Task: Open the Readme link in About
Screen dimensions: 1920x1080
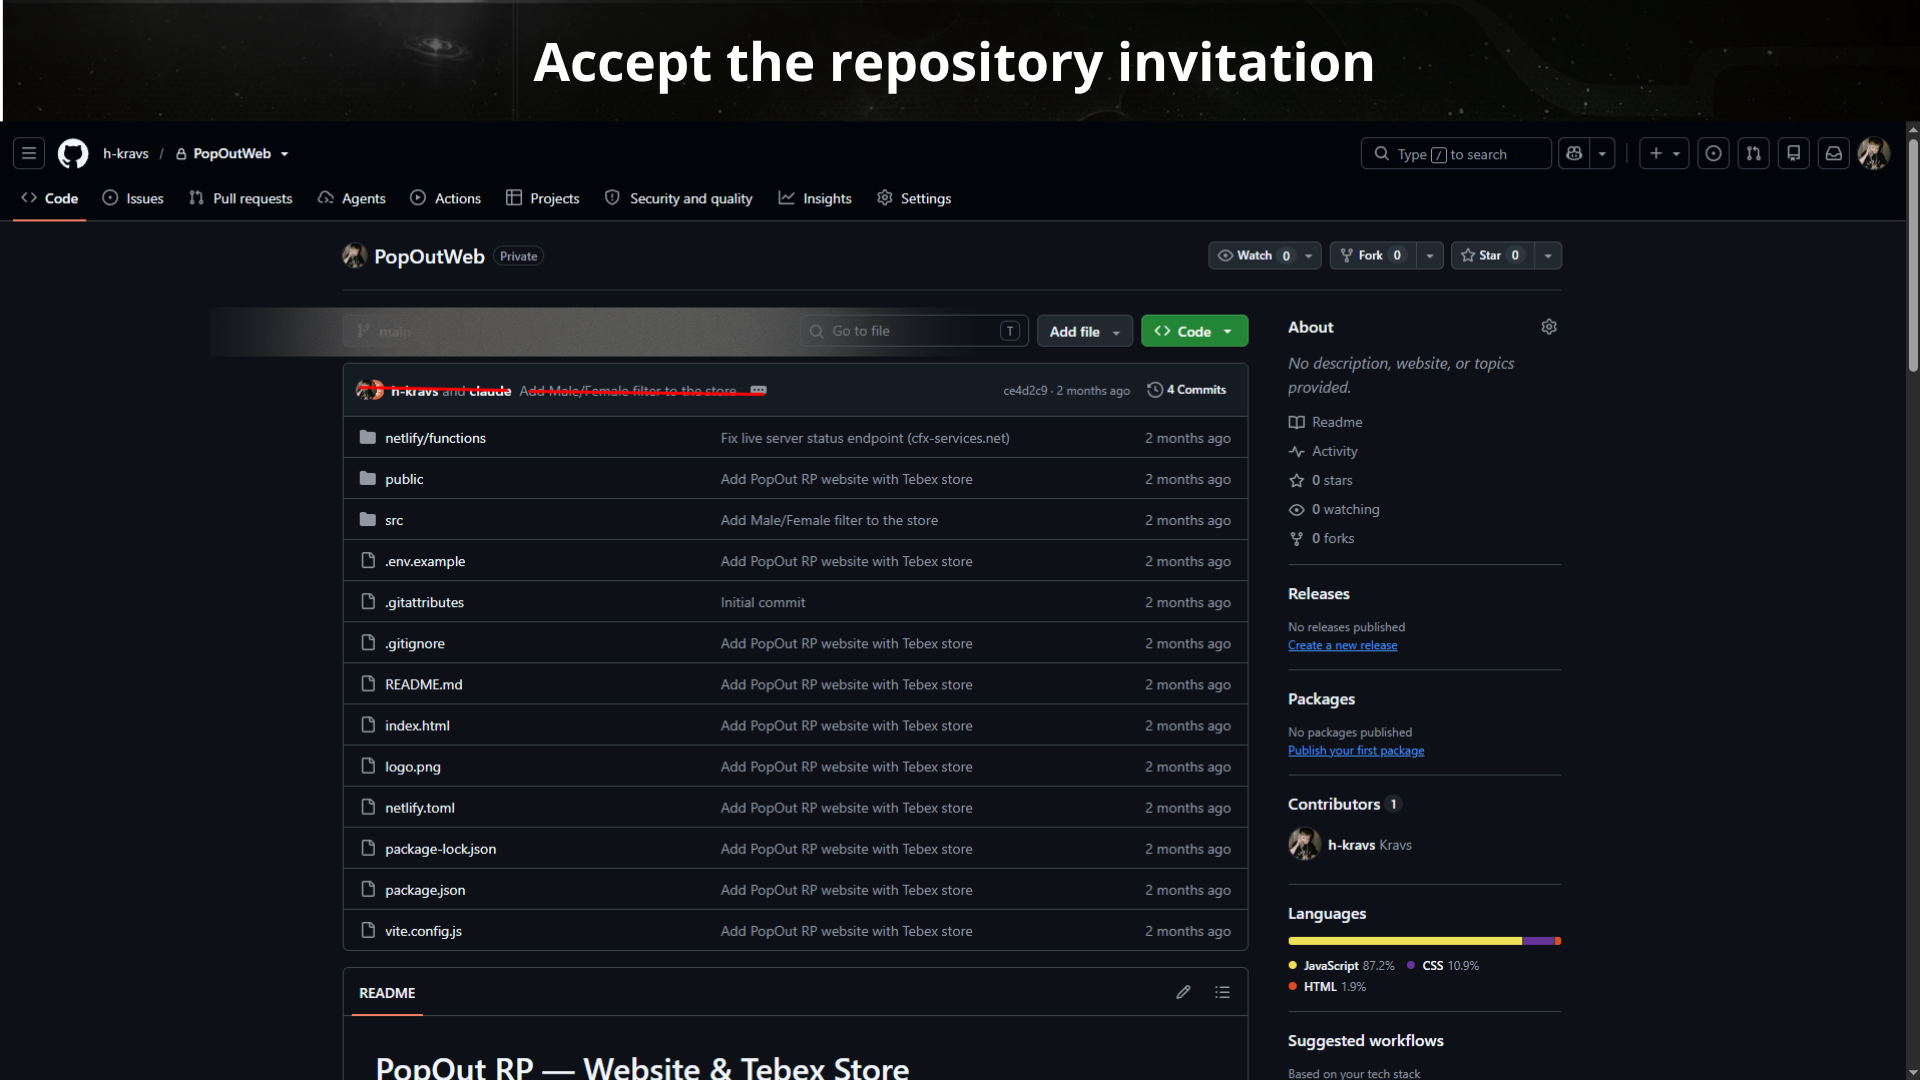Action: pyautogui.click(x=1326, y=422)
